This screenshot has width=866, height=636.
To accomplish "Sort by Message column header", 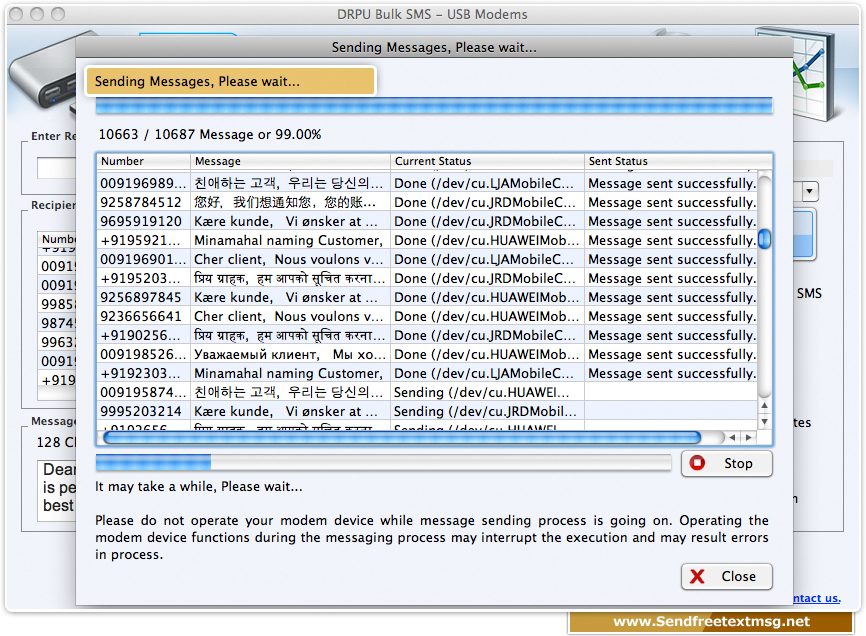I will click(290, 161).
